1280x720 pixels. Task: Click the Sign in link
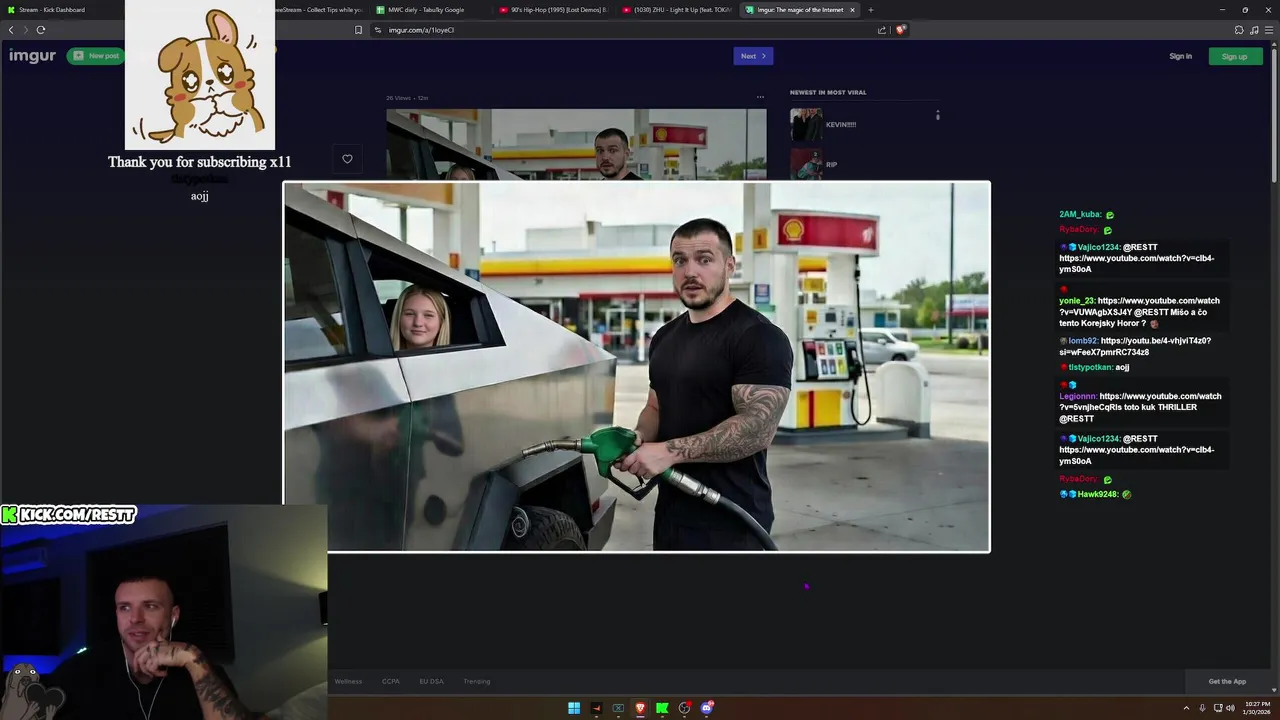[x=1180, y=56]
